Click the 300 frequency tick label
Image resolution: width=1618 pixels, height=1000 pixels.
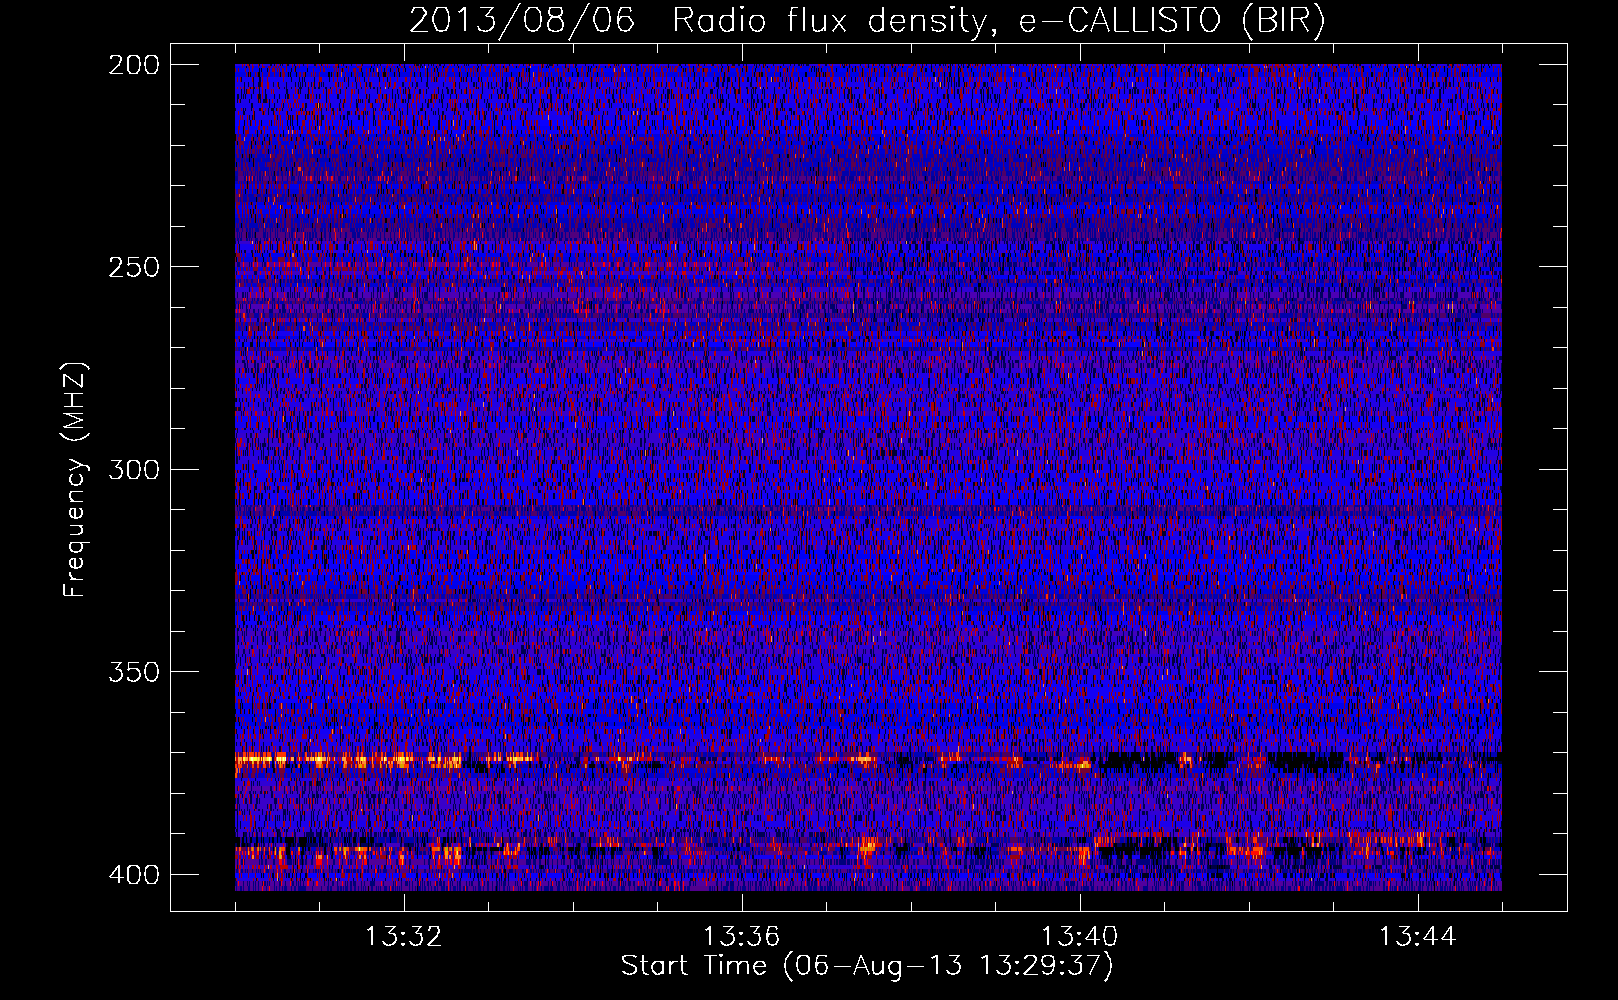pos(133,470)
